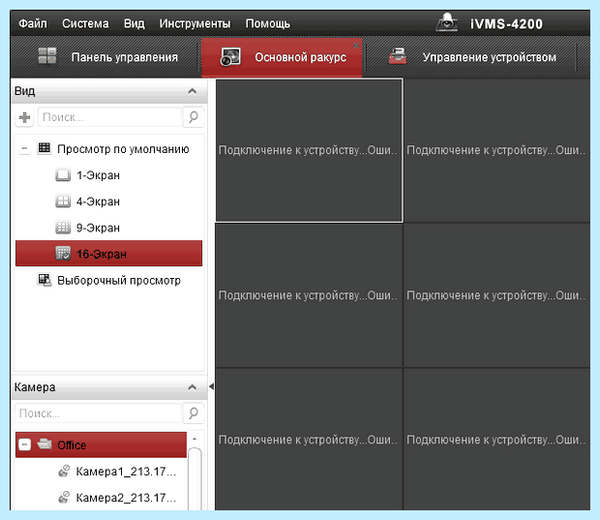Click the Управление устройством device icon

pos(398,56)
